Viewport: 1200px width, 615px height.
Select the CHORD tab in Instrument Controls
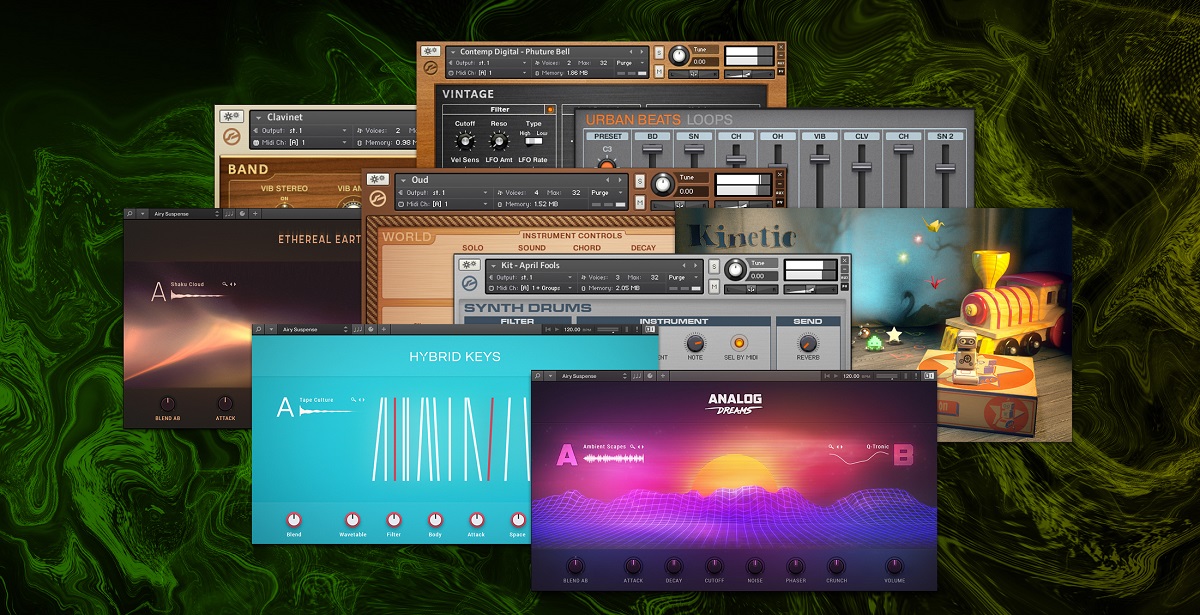click(x=586, y=247)
